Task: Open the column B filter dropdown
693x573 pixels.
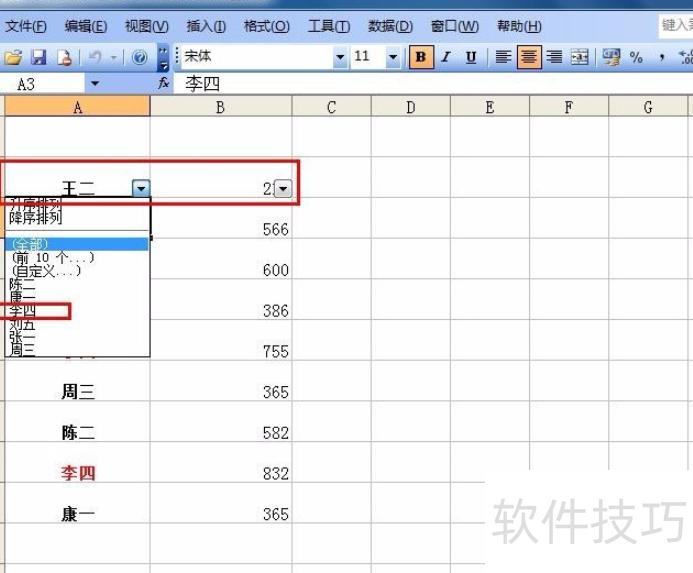Action: click(283, 189)
